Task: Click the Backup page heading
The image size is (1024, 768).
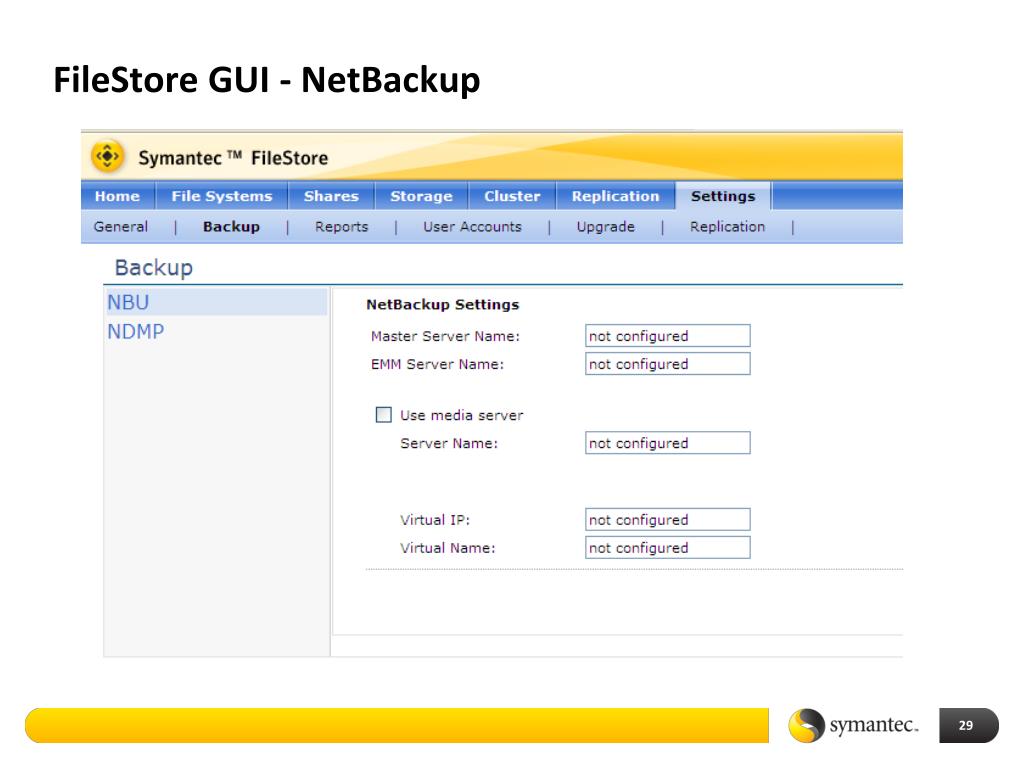Action: point(153,268)
